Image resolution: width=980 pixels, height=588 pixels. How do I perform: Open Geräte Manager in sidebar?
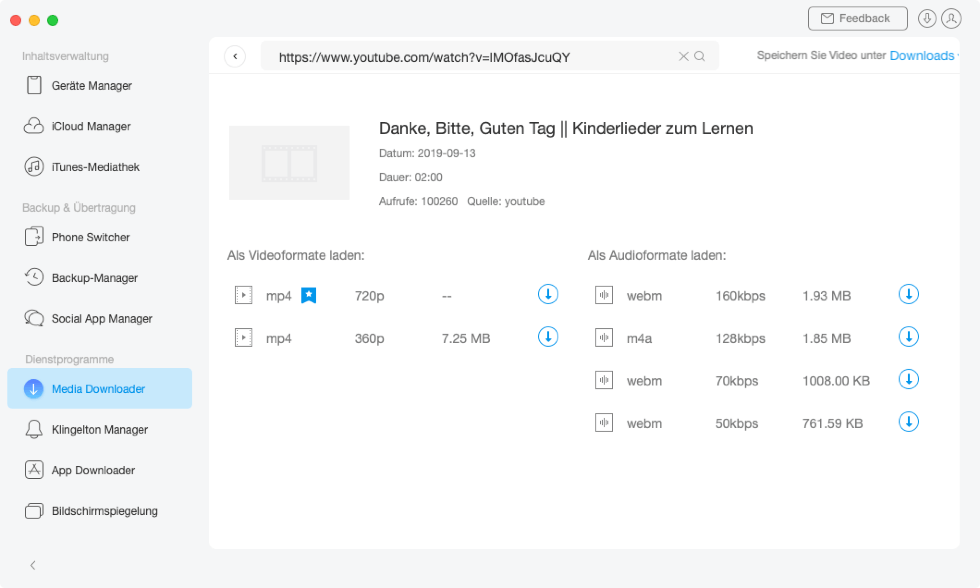point(92,86)
